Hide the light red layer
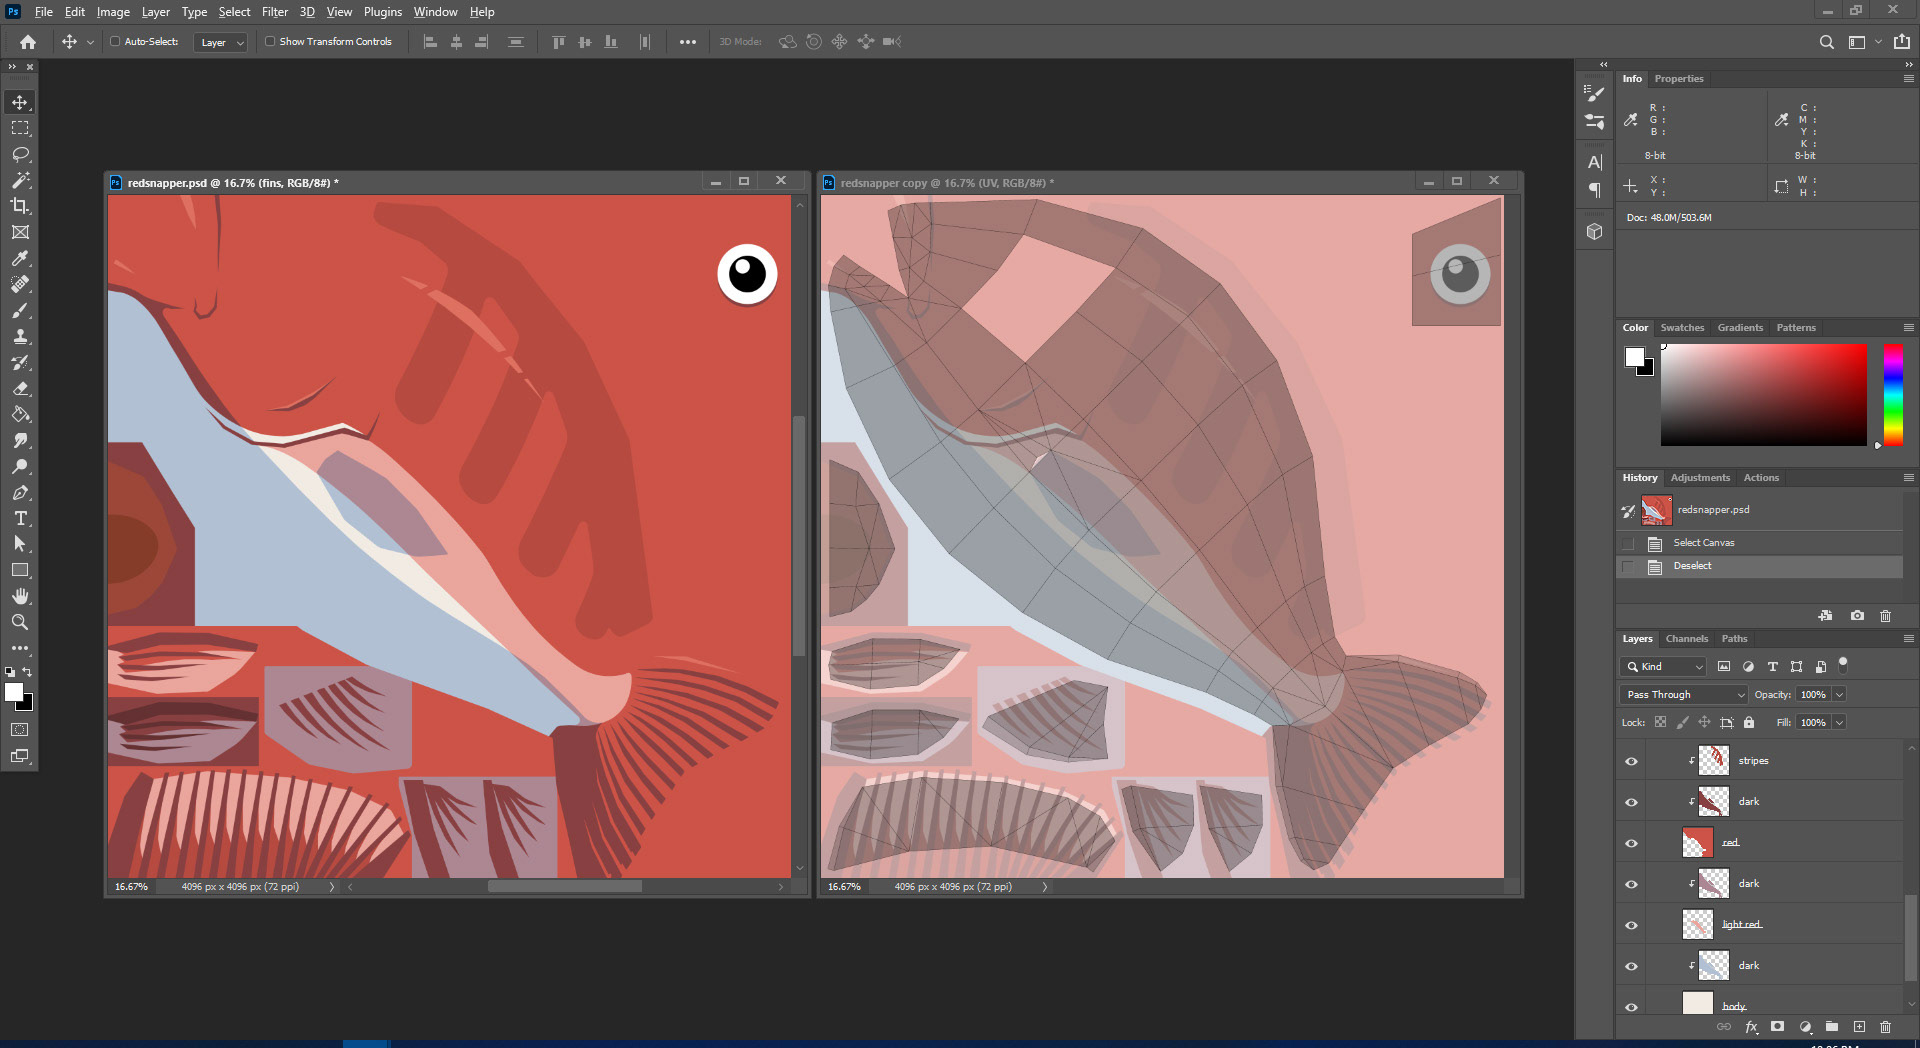This screenshot has width=1920, height=1048. coord(1631,925)
